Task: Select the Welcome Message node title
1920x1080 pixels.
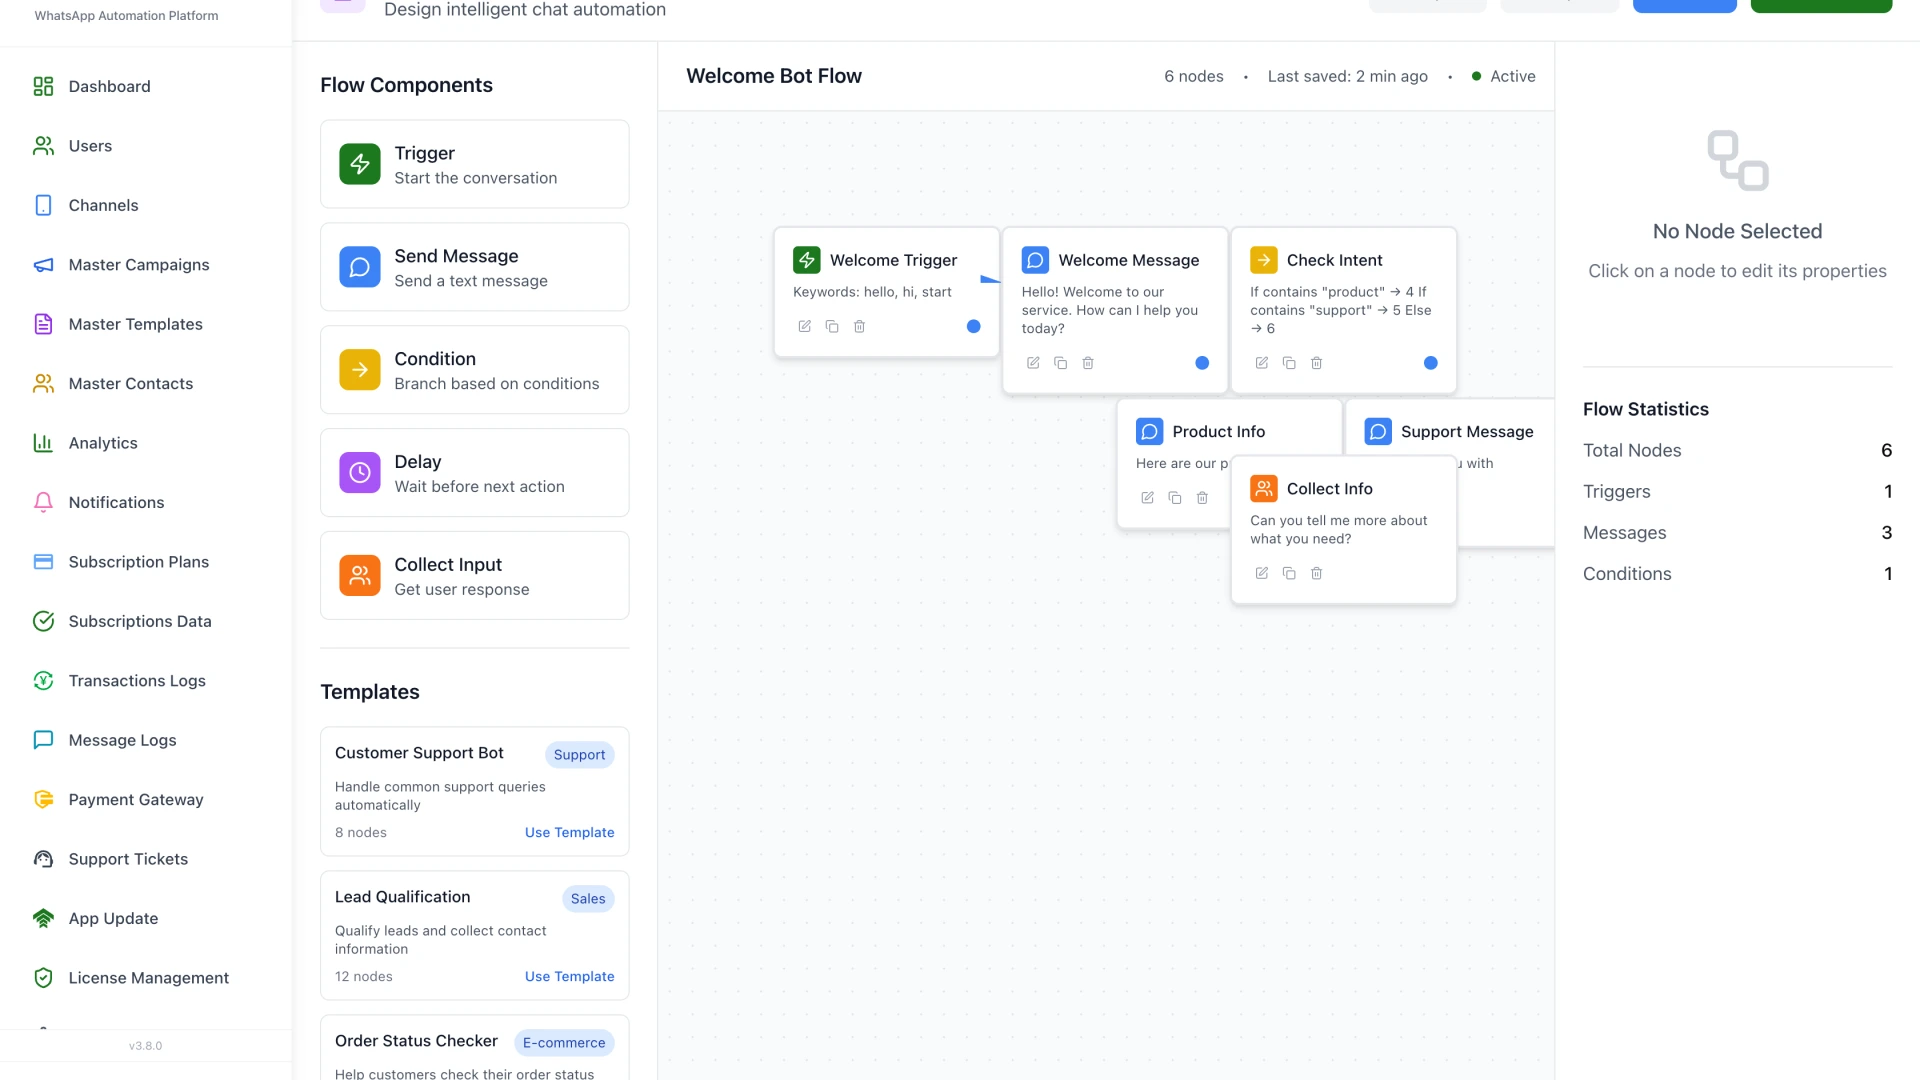Action: (x=1129, y=260)
